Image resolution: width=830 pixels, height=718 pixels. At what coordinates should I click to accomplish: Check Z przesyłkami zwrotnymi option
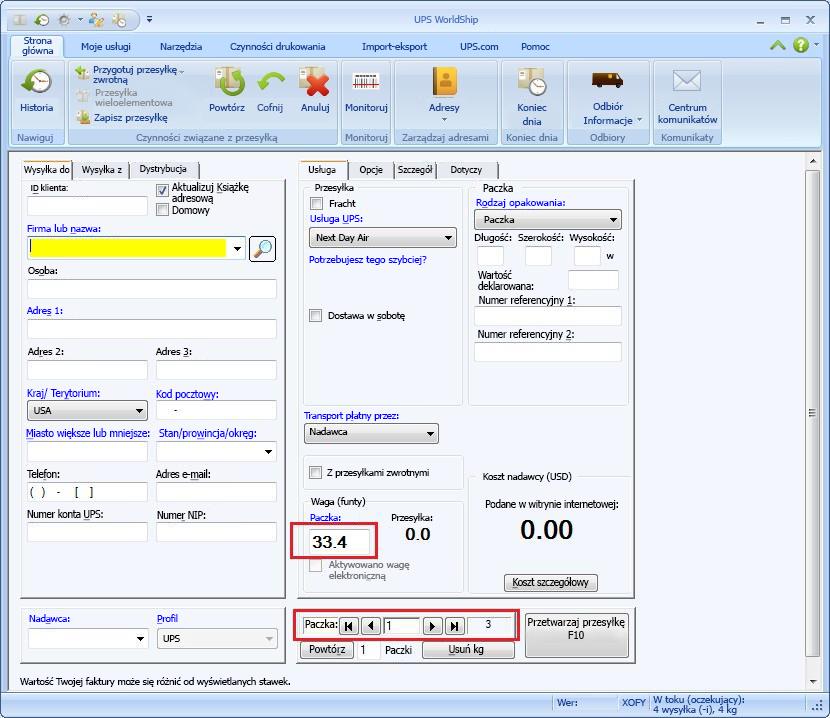pyautogui.click(x=315, y=472)
